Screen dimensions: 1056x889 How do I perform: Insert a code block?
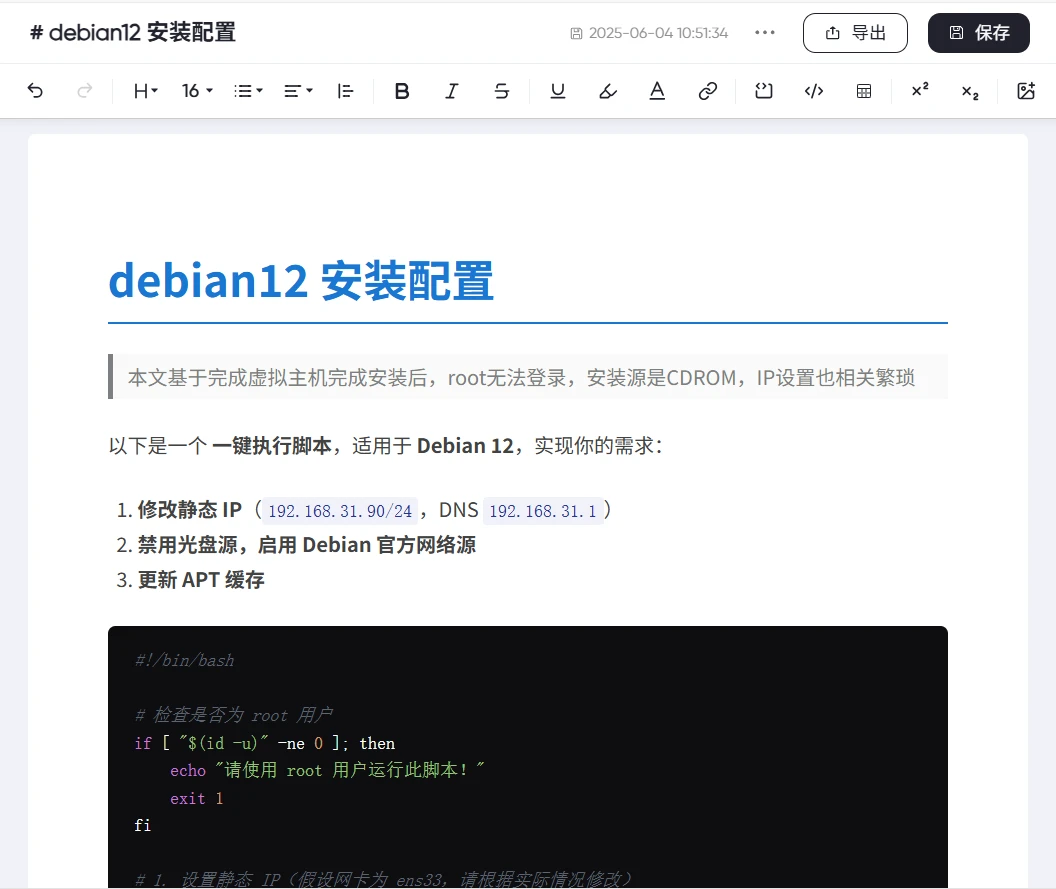814,90
